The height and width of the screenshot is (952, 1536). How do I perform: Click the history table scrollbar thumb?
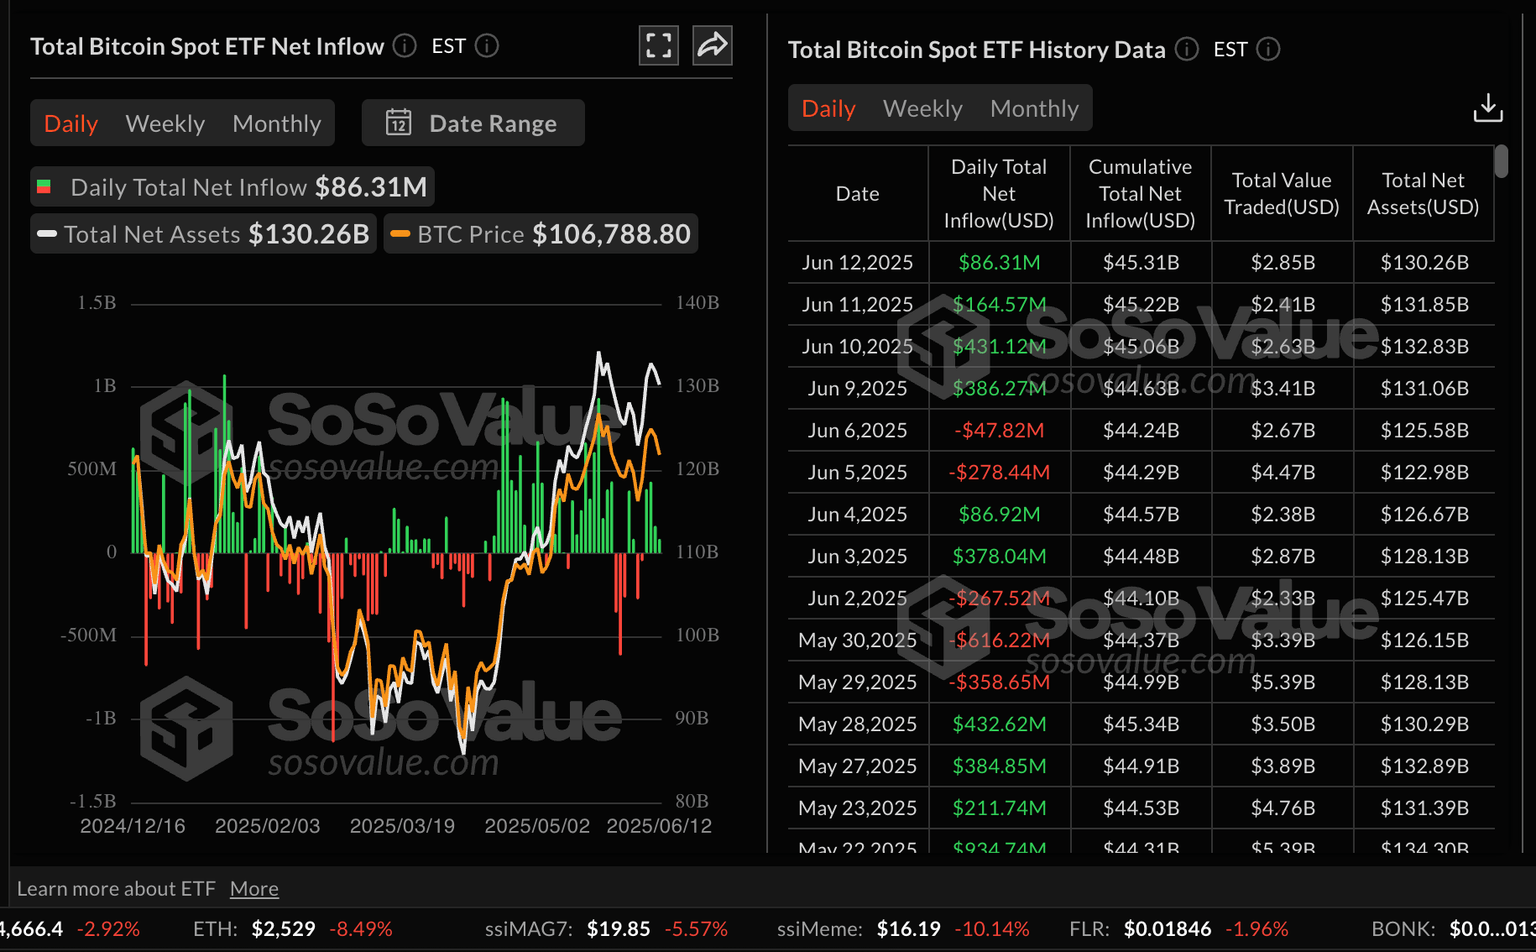coord(1501,162)
